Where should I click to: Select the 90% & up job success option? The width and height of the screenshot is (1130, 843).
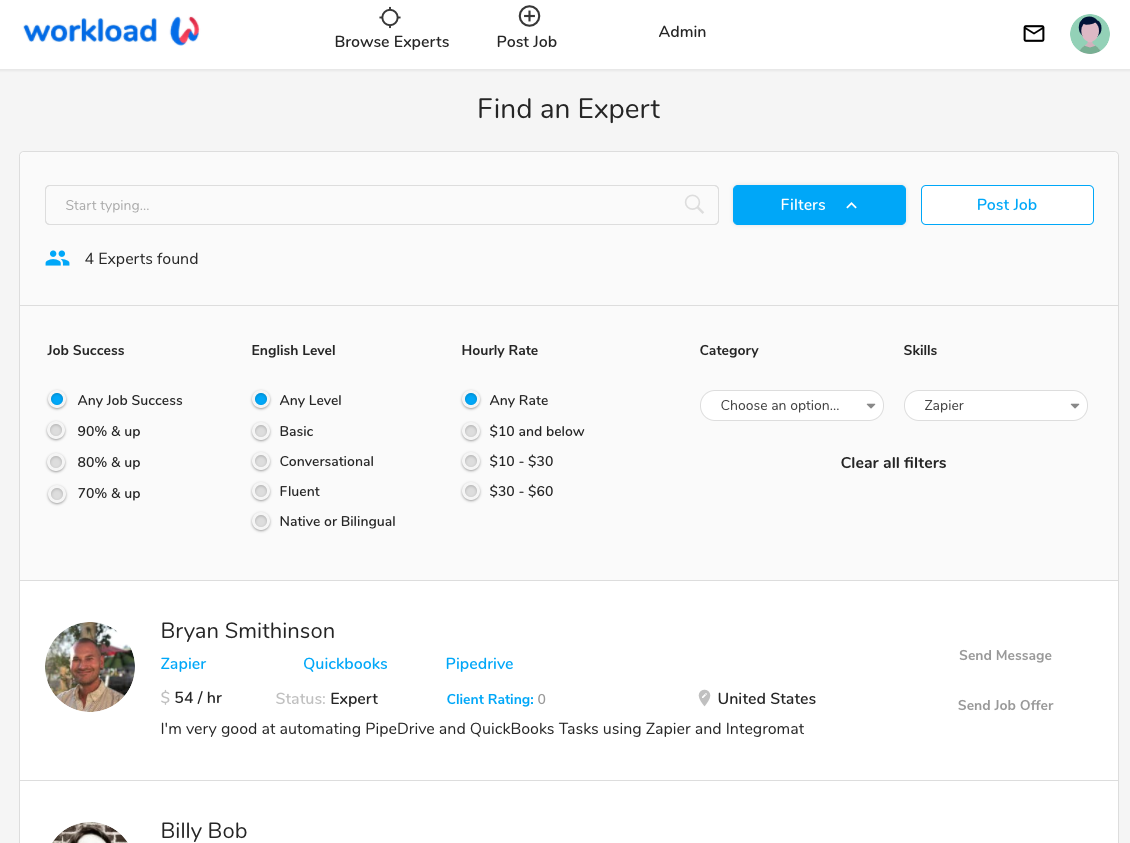56,431
